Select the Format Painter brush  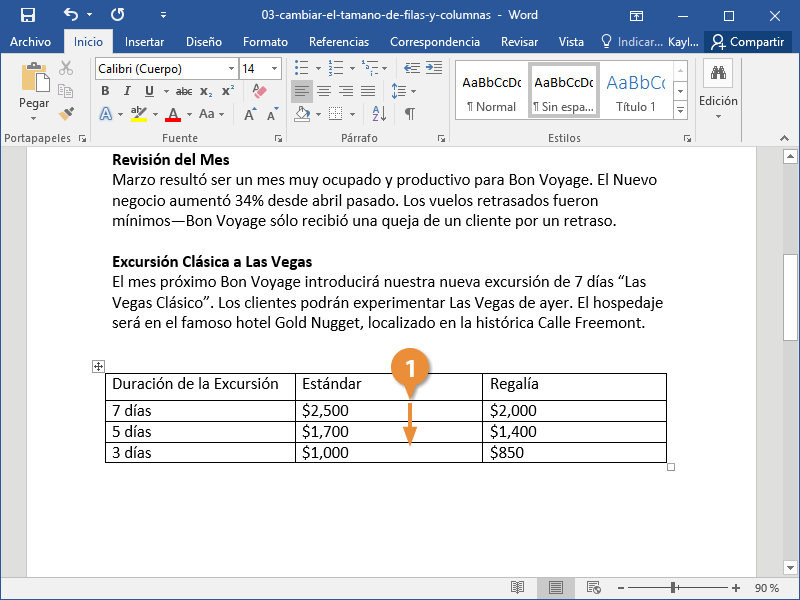coord(66,113)
